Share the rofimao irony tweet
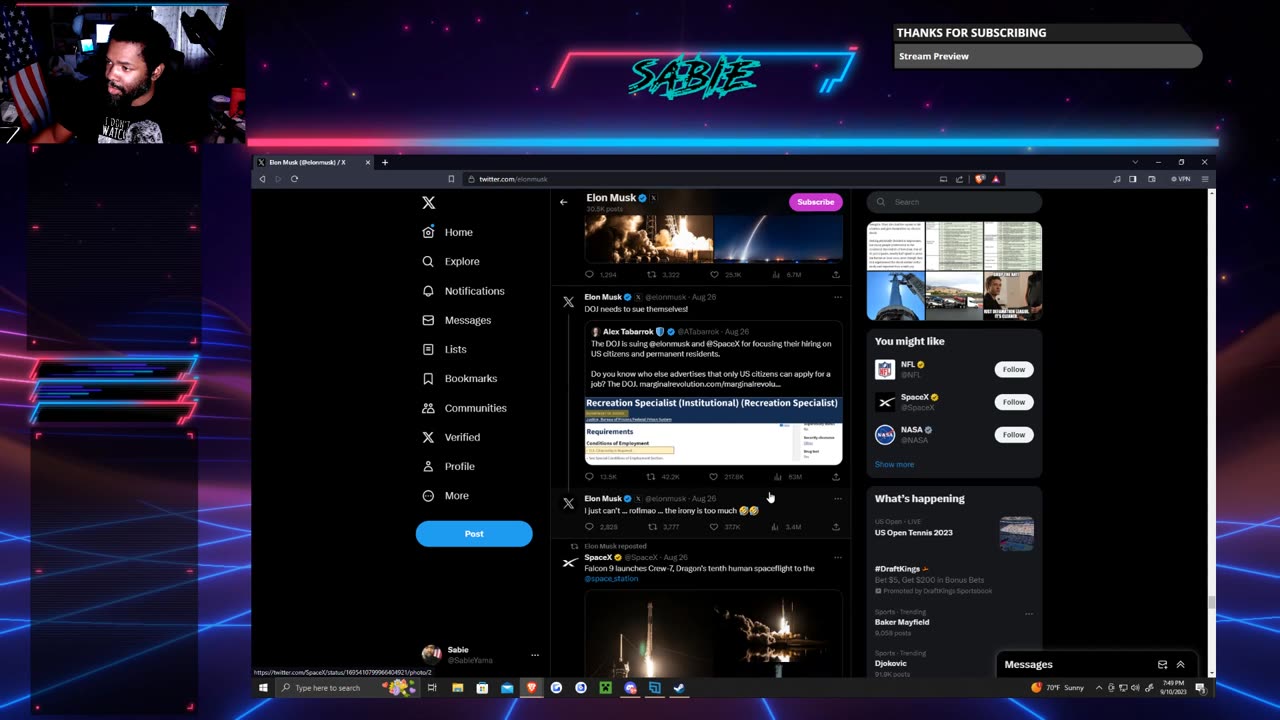 pyautogui.click(x=836, y=526)
